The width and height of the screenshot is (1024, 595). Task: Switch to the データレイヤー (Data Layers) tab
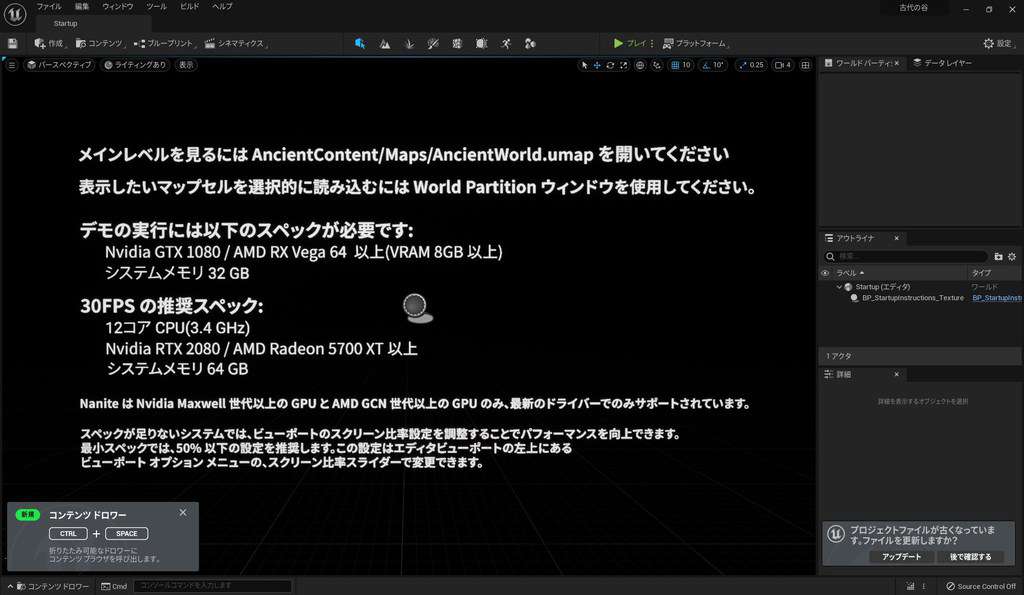942,63
